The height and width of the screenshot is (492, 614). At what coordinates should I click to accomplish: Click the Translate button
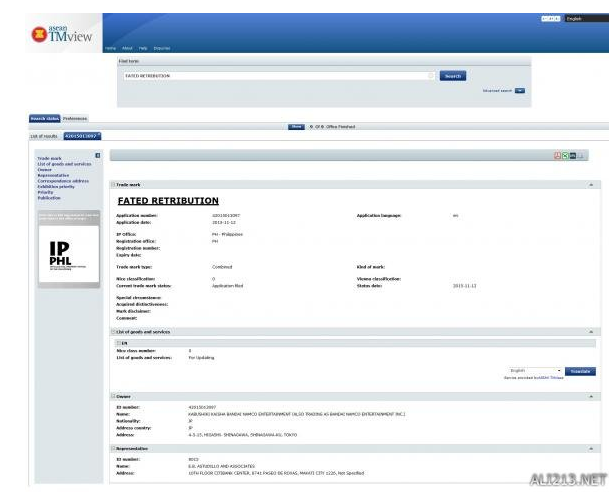(x=580, y=370)
